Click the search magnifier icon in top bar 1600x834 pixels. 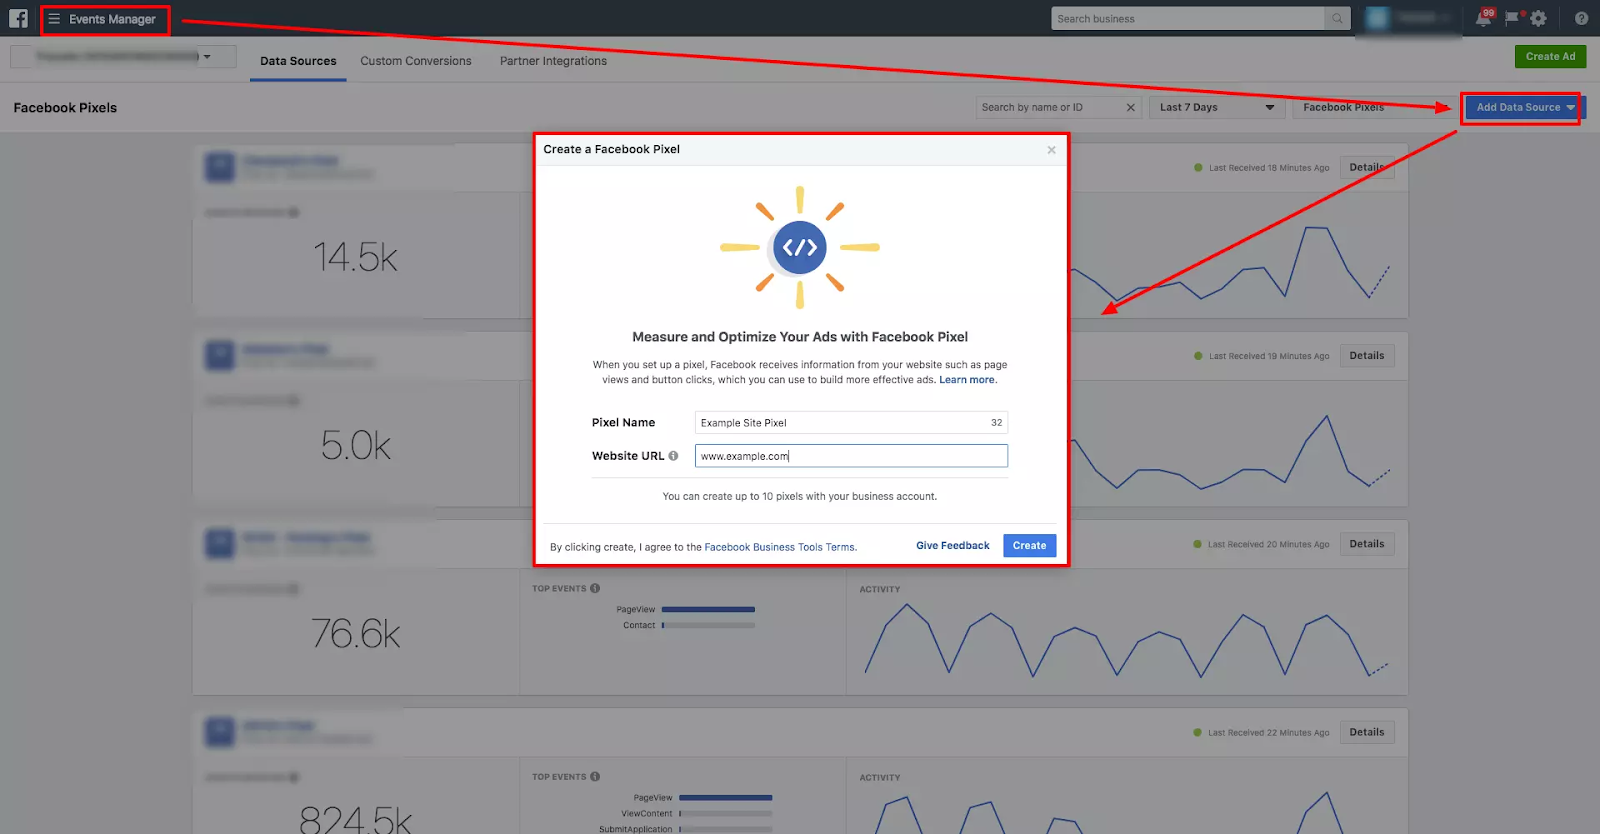coord(1337,18)
